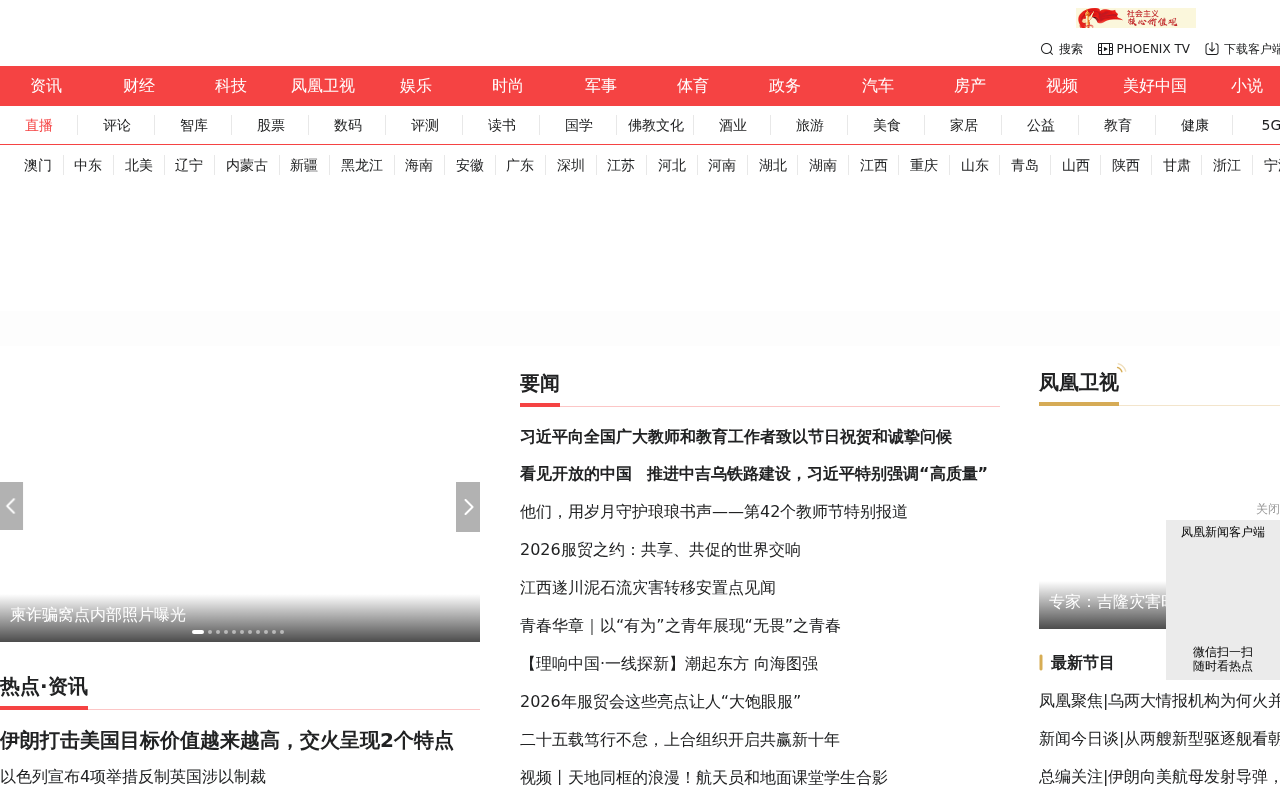Open 凤凰聚焦 program link
This screenshot has width=1280, height=800.
1160,702
